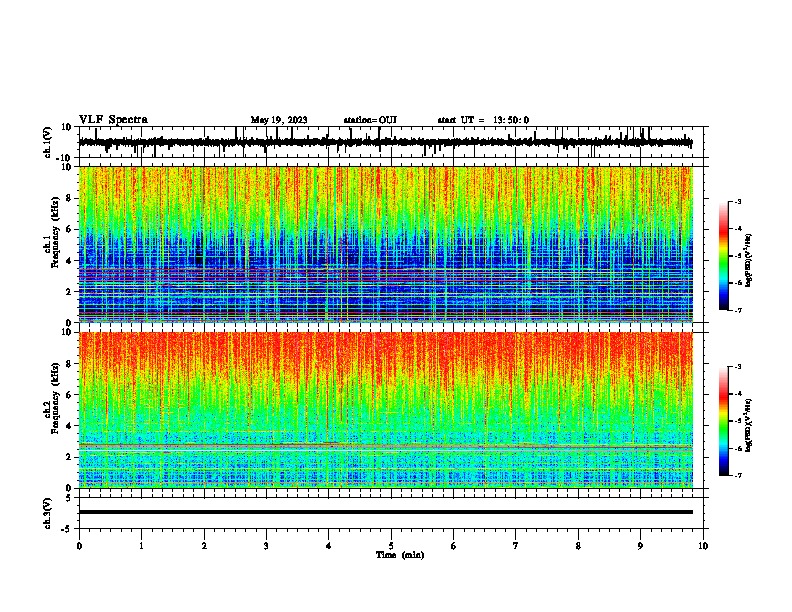The height and width of the screenshot is (612, 792).
Task: Click the "-3" label on ch.2 color scale
Action: (738, 367)
